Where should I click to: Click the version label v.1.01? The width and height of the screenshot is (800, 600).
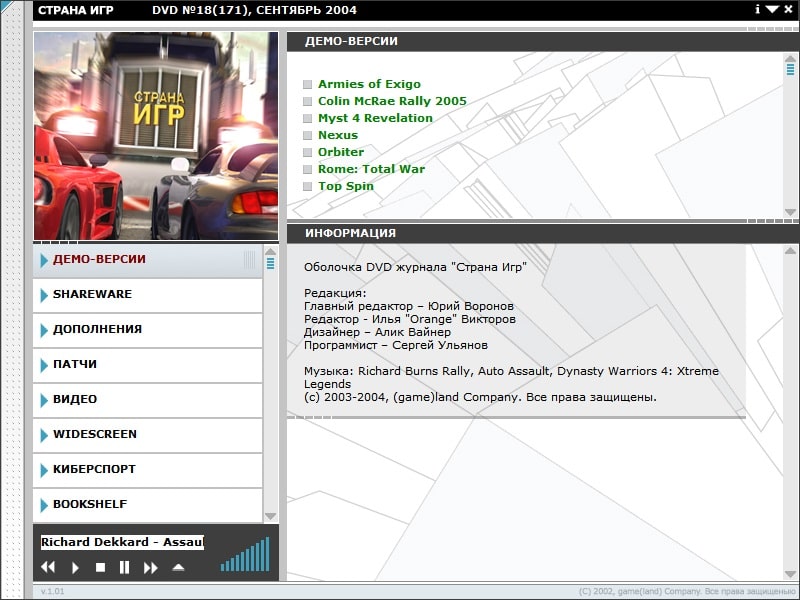53,591
